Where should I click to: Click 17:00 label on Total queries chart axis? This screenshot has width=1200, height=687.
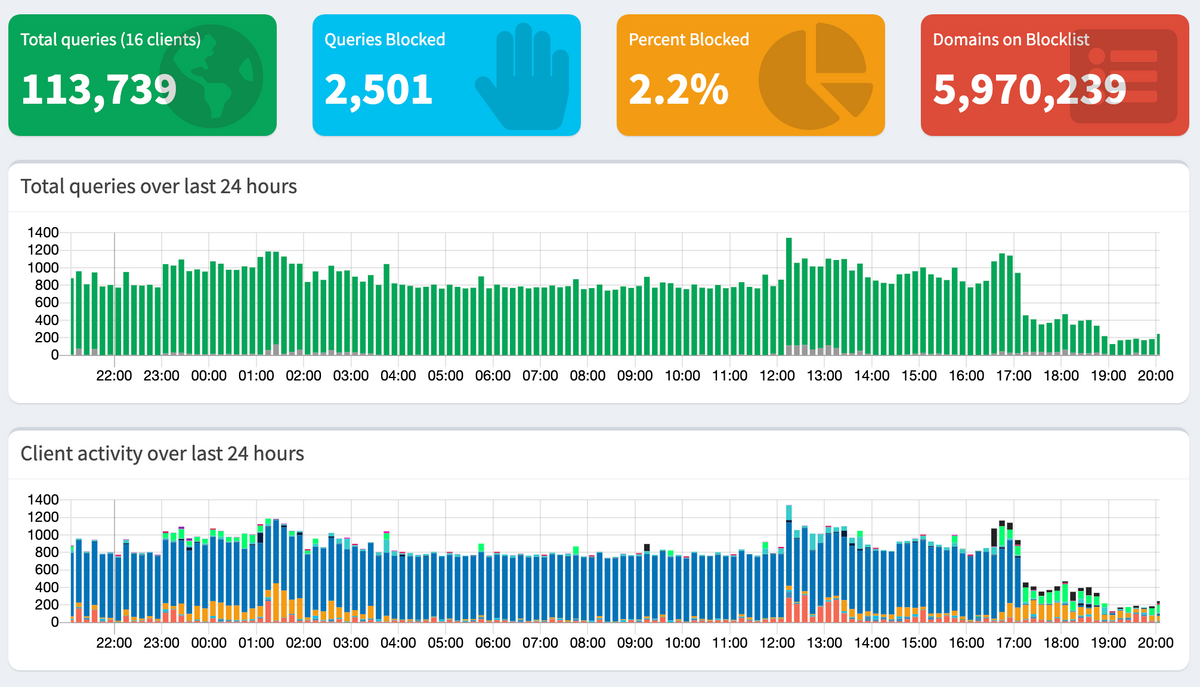point(1014,375)
